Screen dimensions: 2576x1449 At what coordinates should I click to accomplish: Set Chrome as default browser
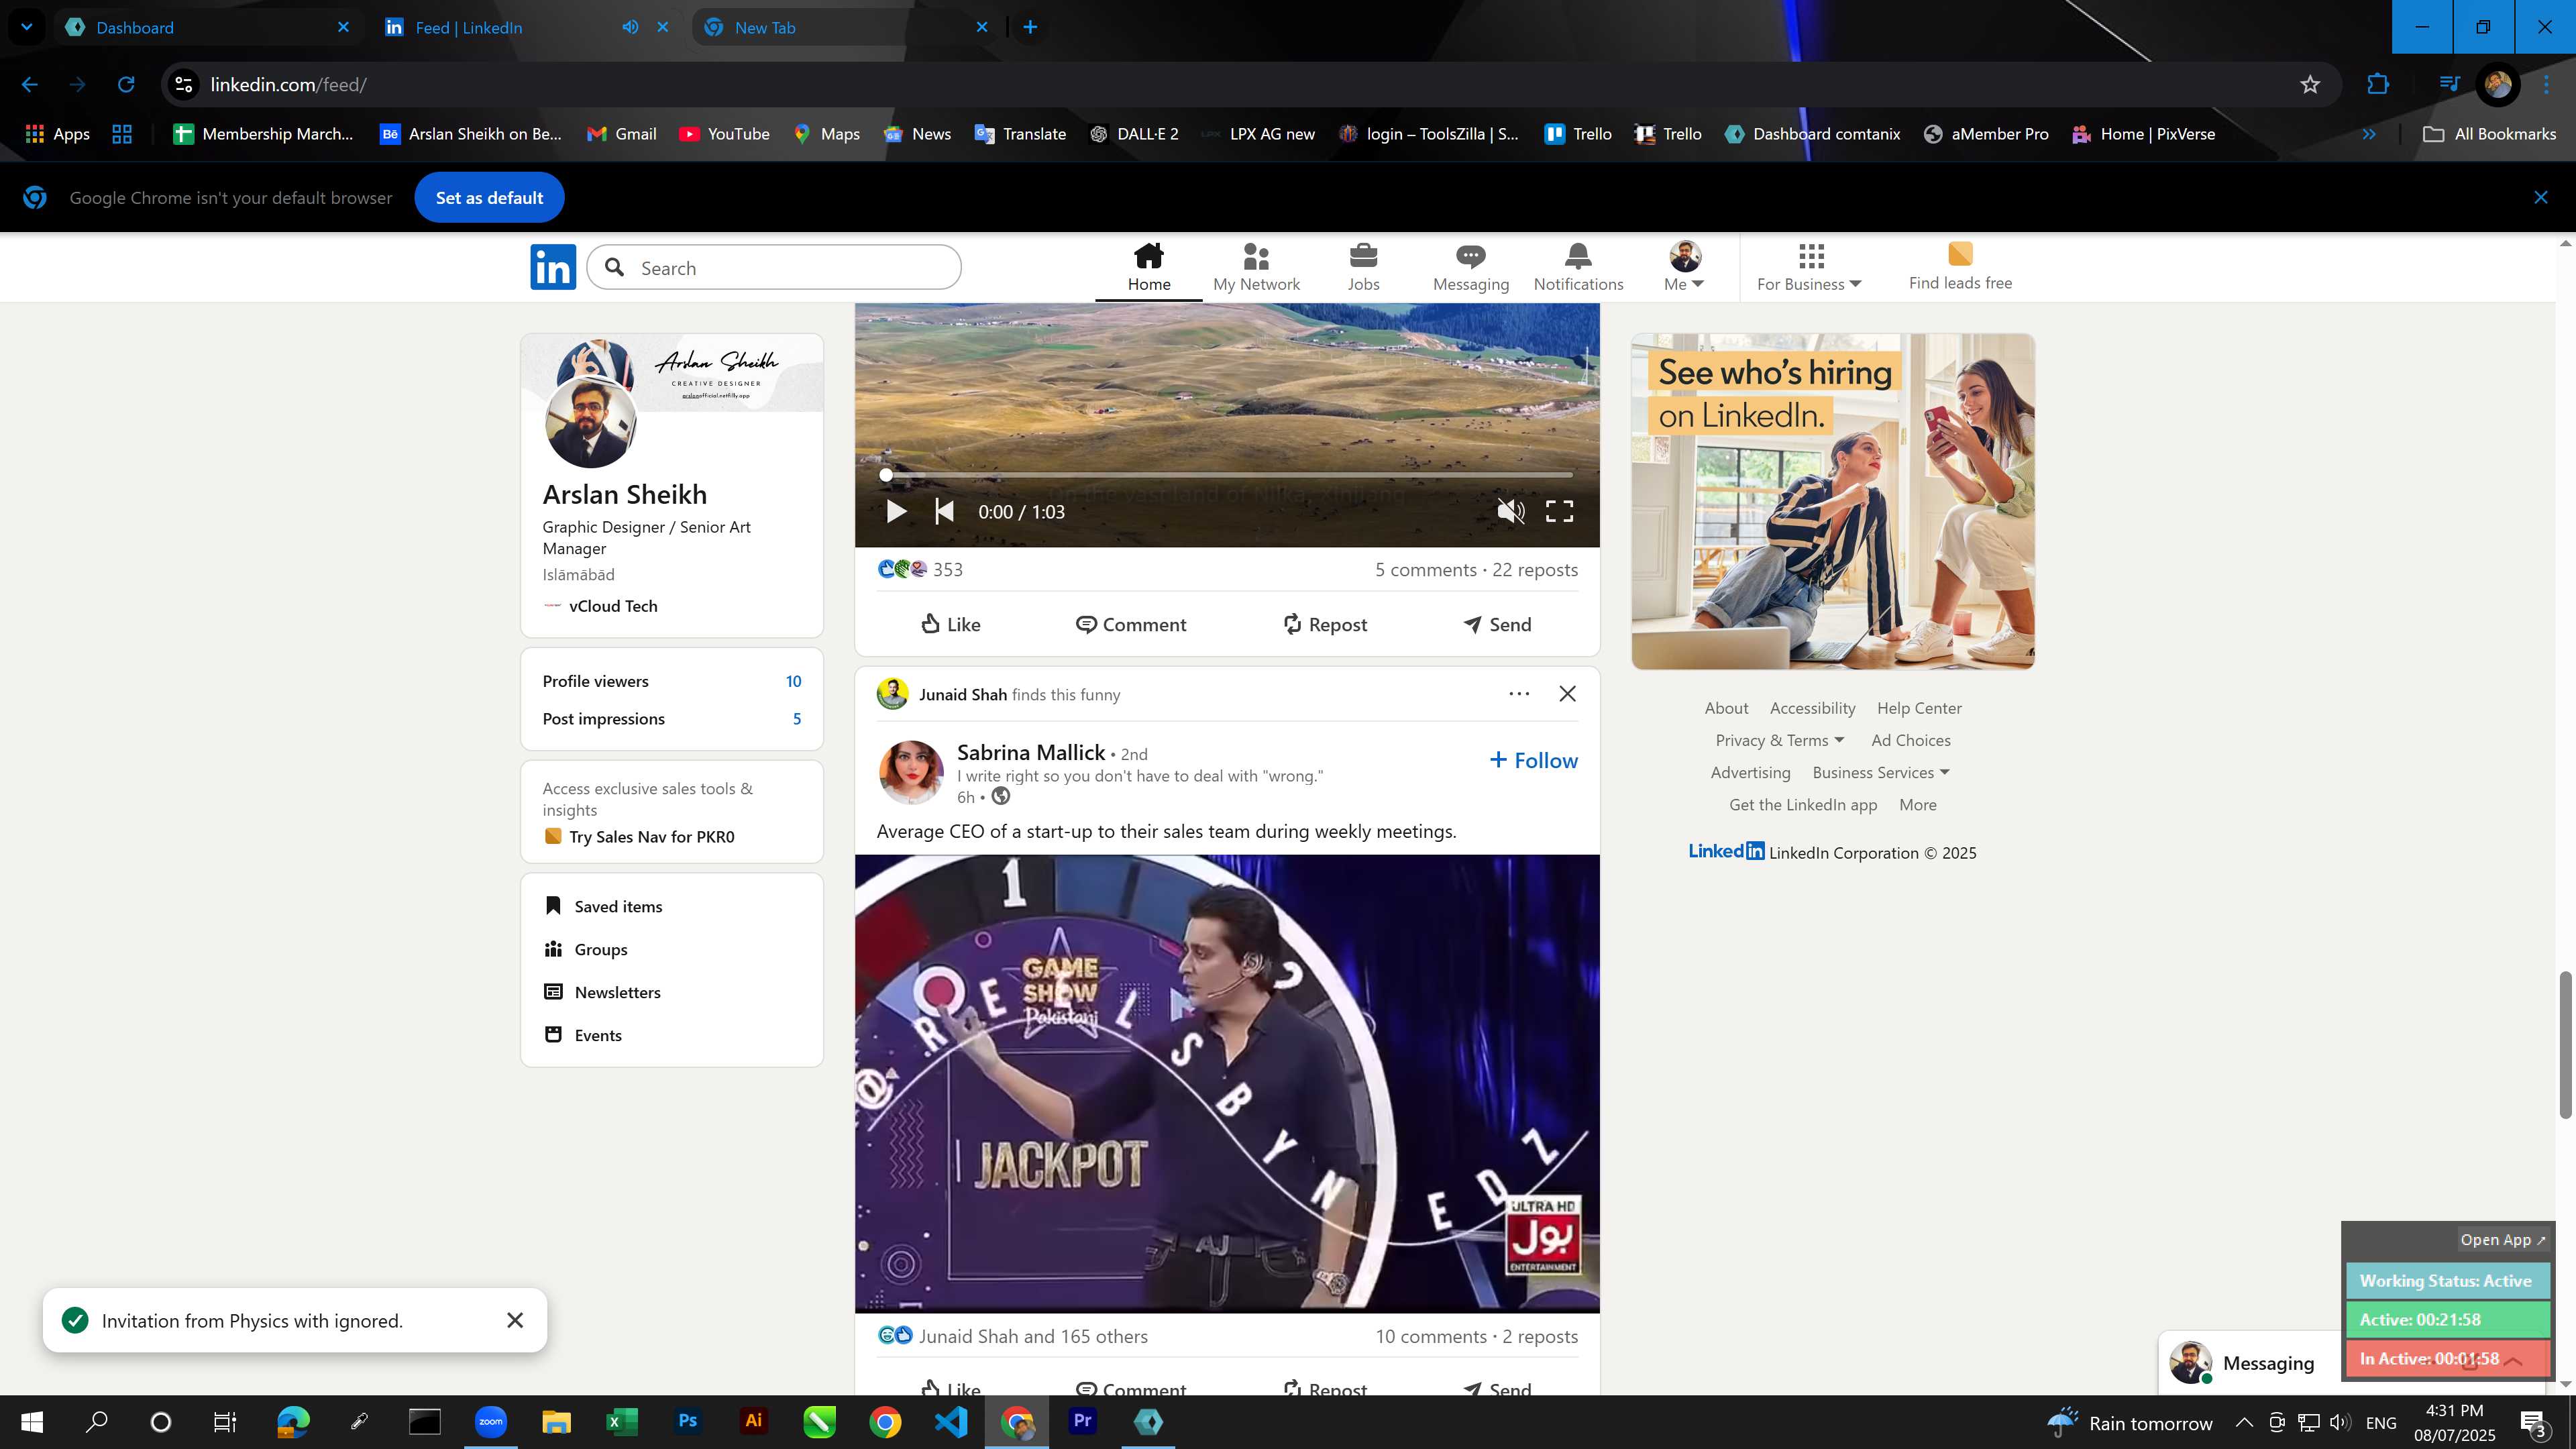click(x=489, y=198)
